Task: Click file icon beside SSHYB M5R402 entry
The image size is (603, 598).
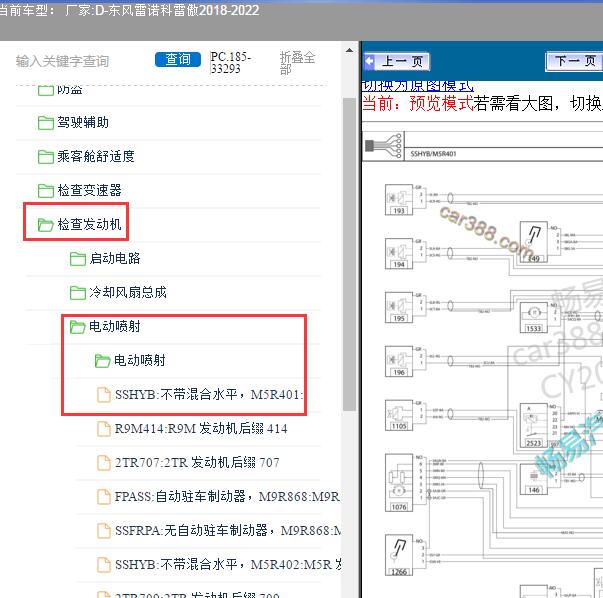Action: tap(103, 565)
